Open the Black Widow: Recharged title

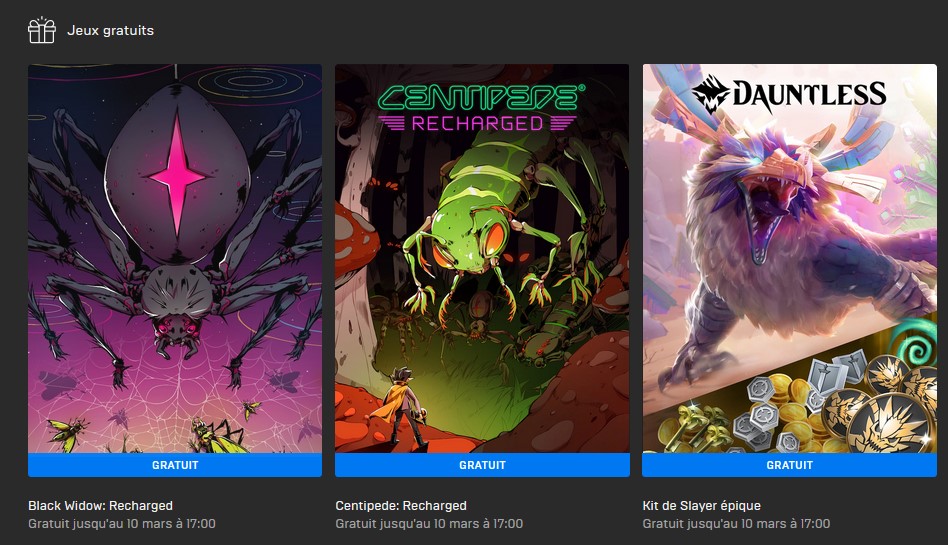click(x=100, y=505)
